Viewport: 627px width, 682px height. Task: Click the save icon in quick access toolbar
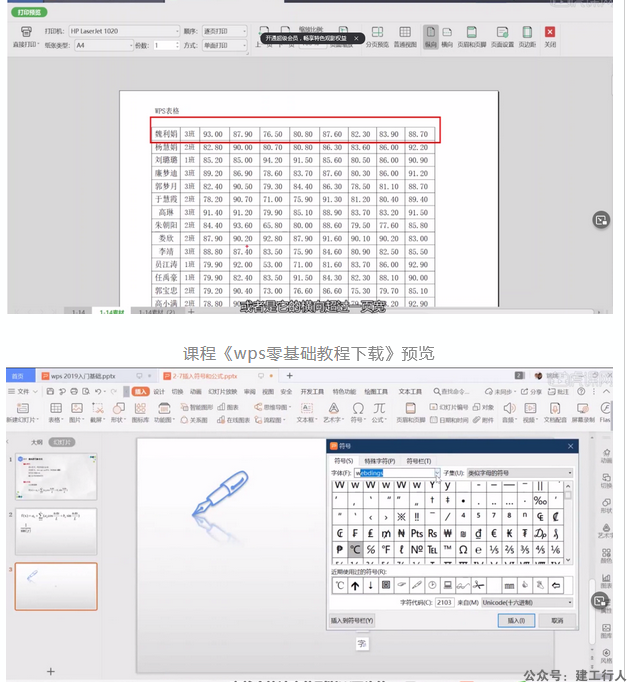click(x=50, y=391)
